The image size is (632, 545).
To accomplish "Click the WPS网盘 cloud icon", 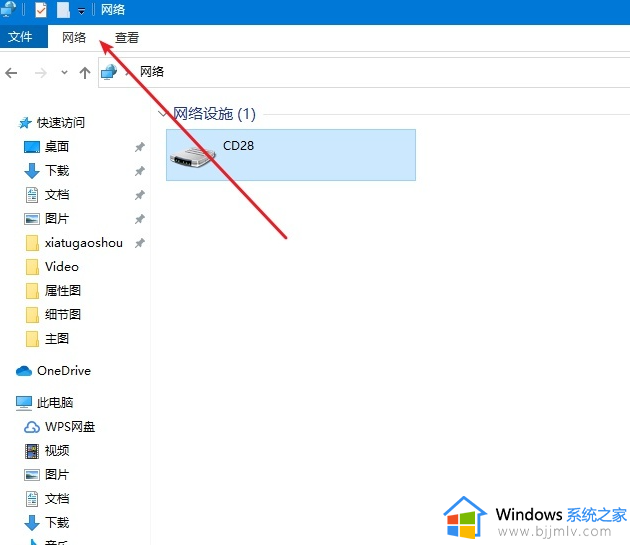I will [32, 427].
